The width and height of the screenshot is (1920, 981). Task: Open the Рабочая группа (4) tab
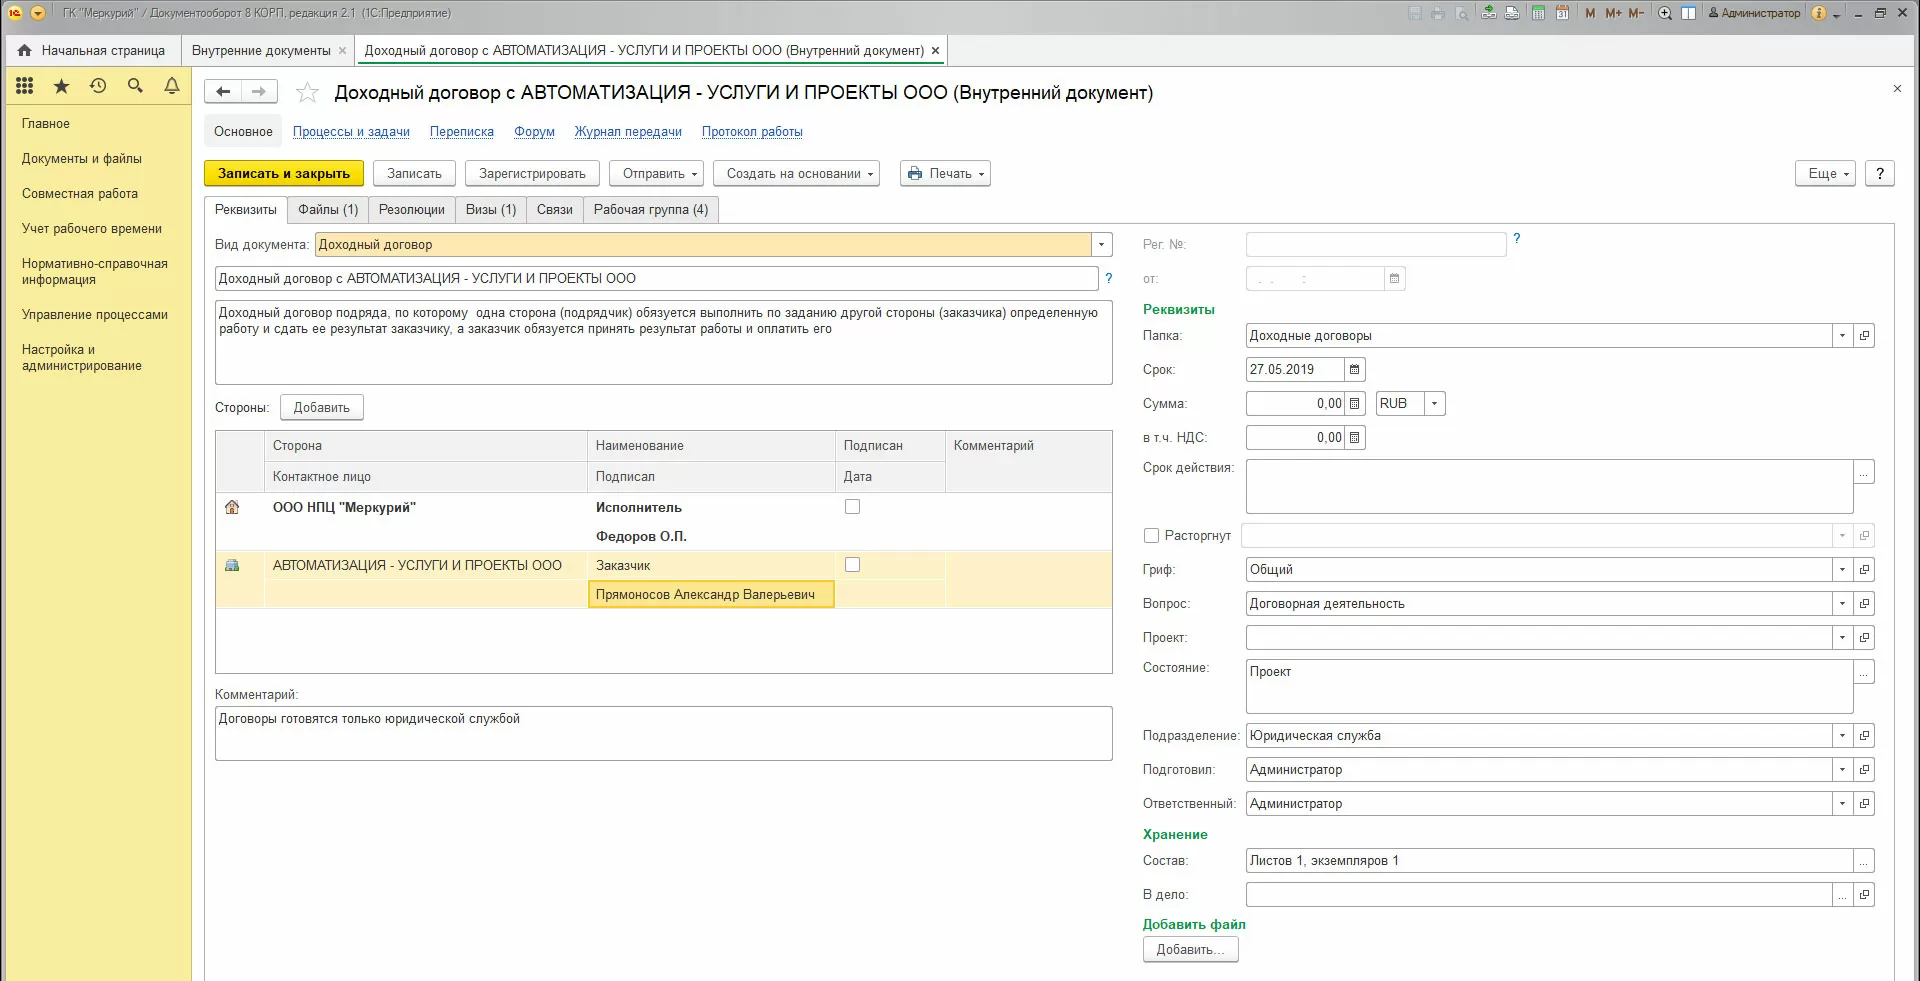pyautogui.click(x=650, y=210)
